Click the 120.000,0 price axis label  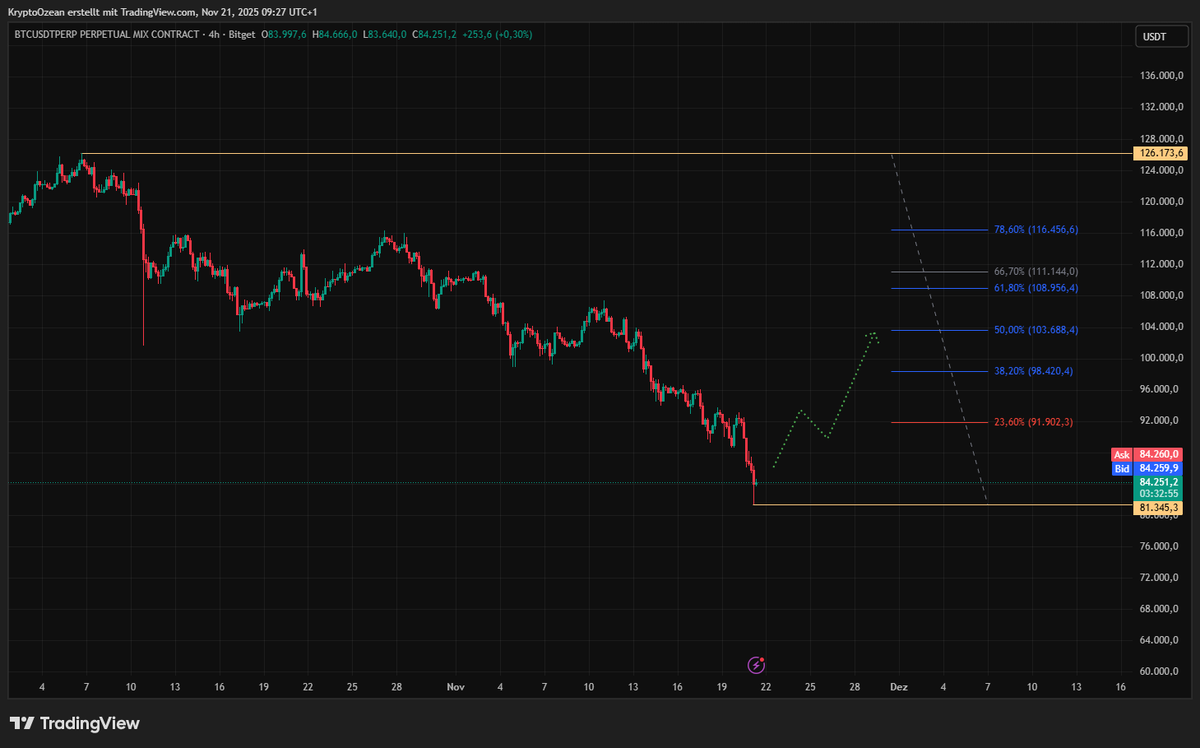point(1161,201)
